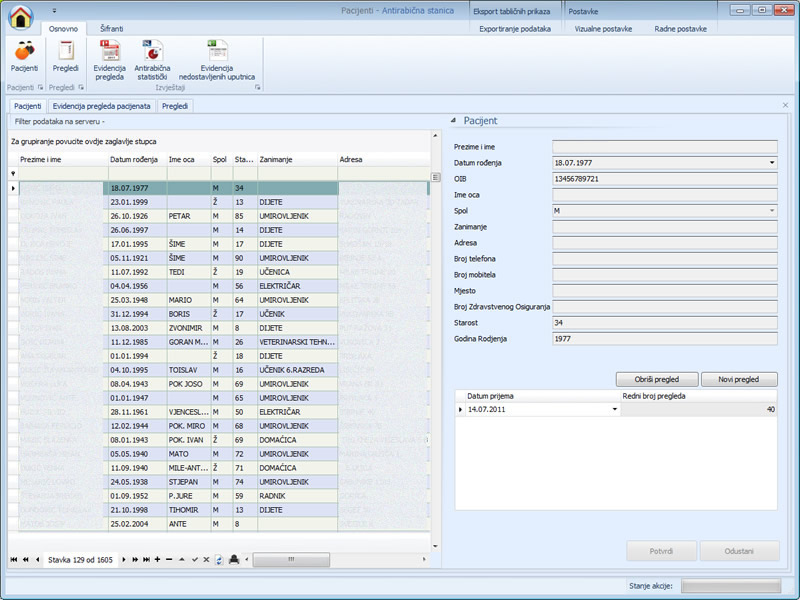Screen dimensions: 800x600
Task: Delete the current record with the minus icon
Action: 169,560
